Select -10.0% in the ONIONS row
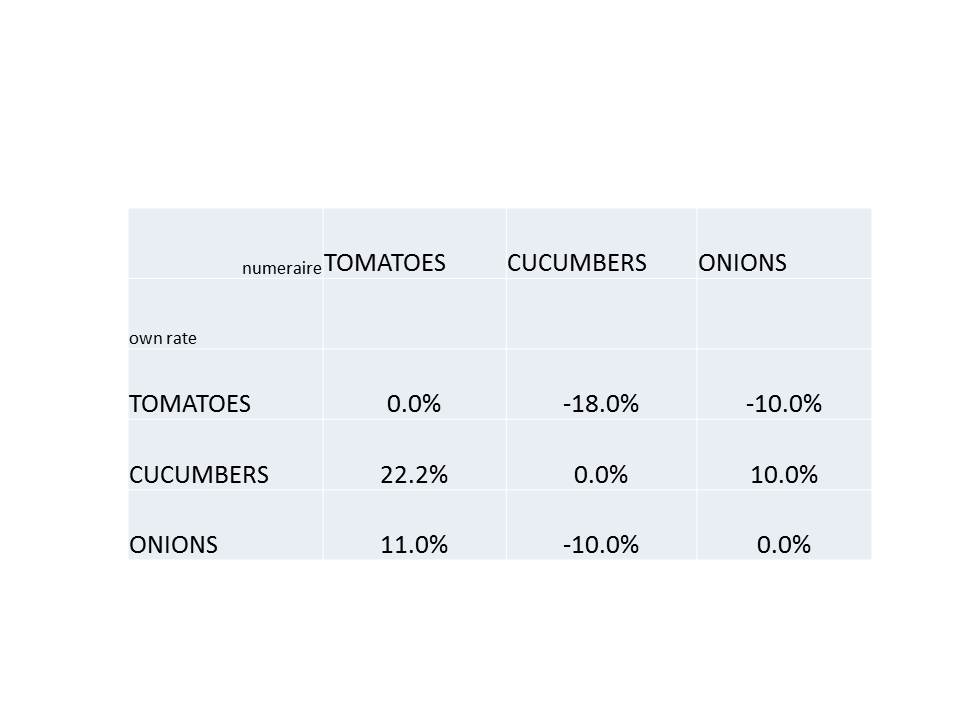Image resolution: width=960 pixels, height=720 pixels. click(601, 544)
